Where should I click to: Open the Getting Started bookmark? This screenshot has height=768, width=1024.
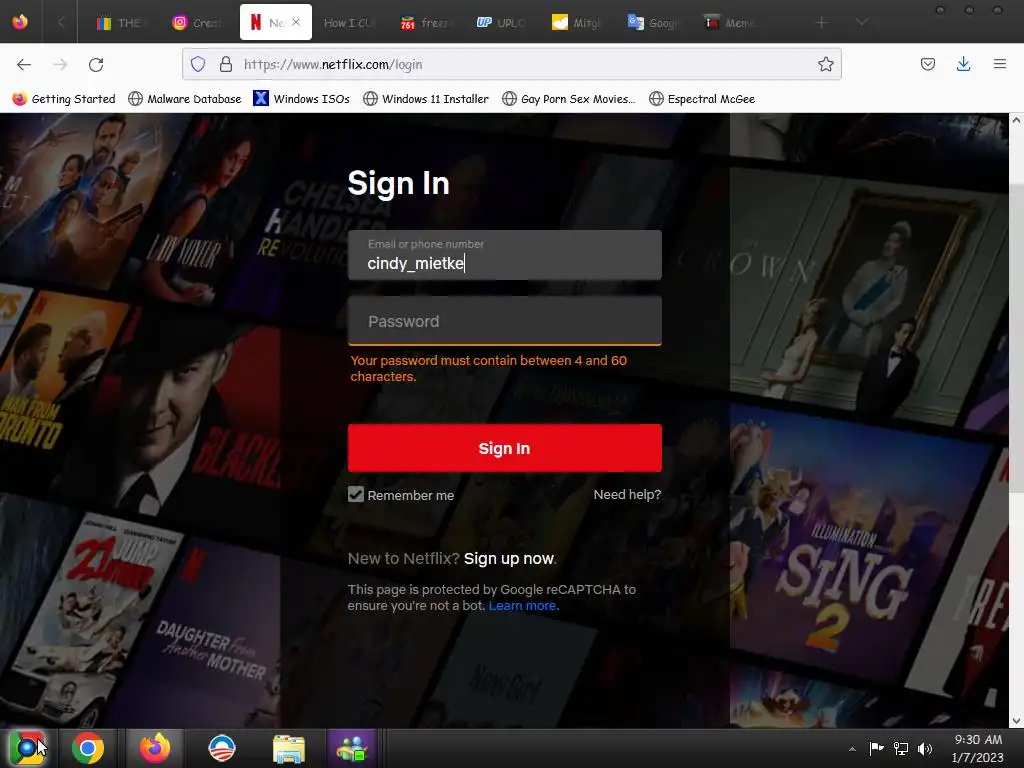(x=64, y=99)
